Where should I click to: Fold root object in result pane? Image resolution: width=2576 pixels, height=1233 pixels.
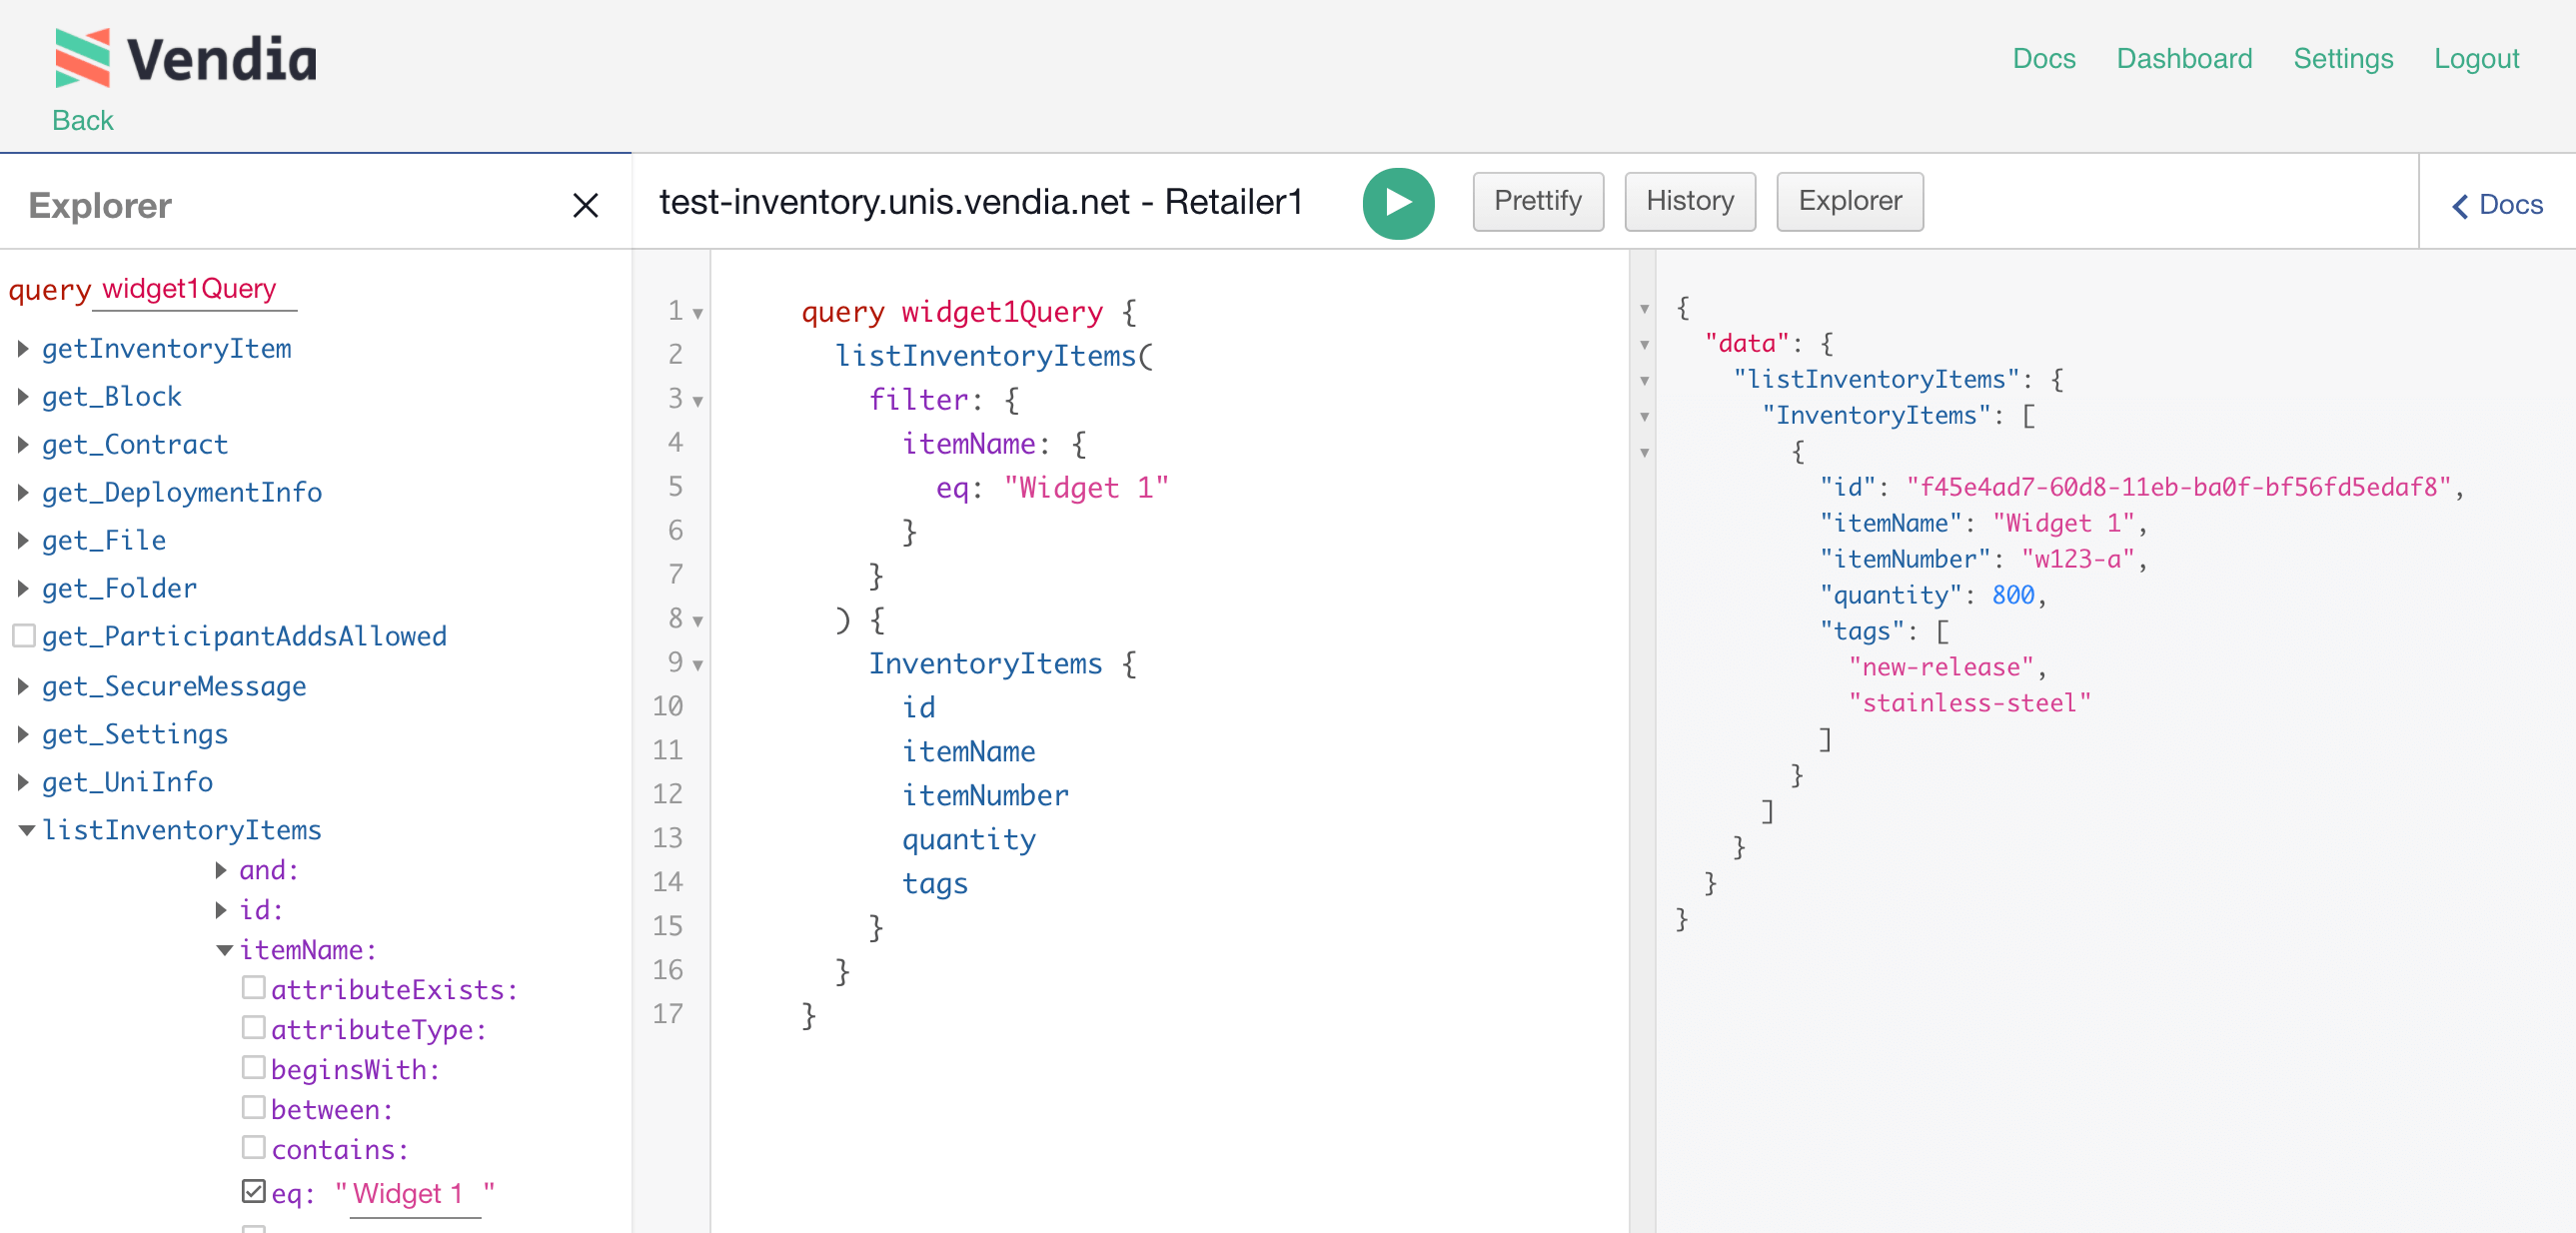point(1645,309)
